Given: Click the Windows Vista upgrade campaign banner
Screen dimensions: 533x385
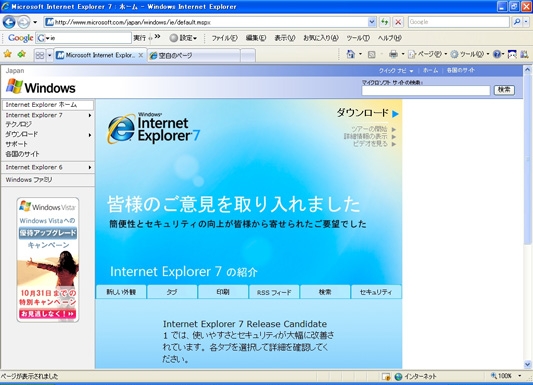Looking at the screenshot, I should pyautogui.click(x=48, y=260).
